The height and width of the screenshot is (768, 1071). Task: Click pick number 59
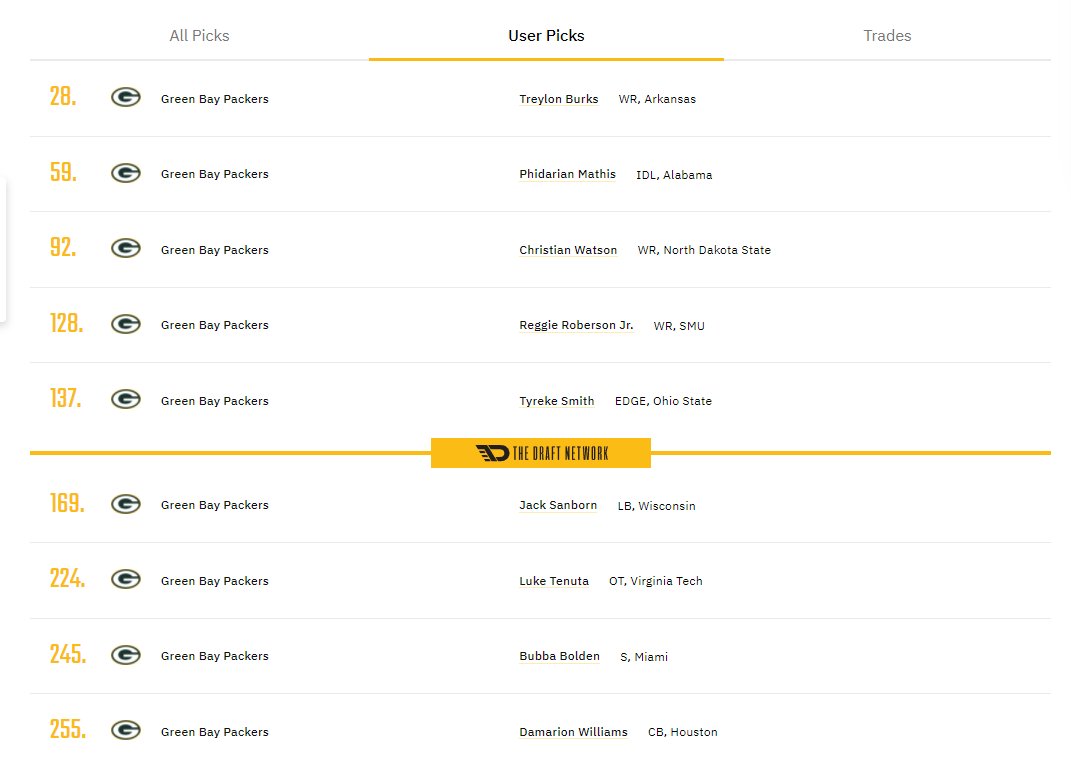coord(63,172)
